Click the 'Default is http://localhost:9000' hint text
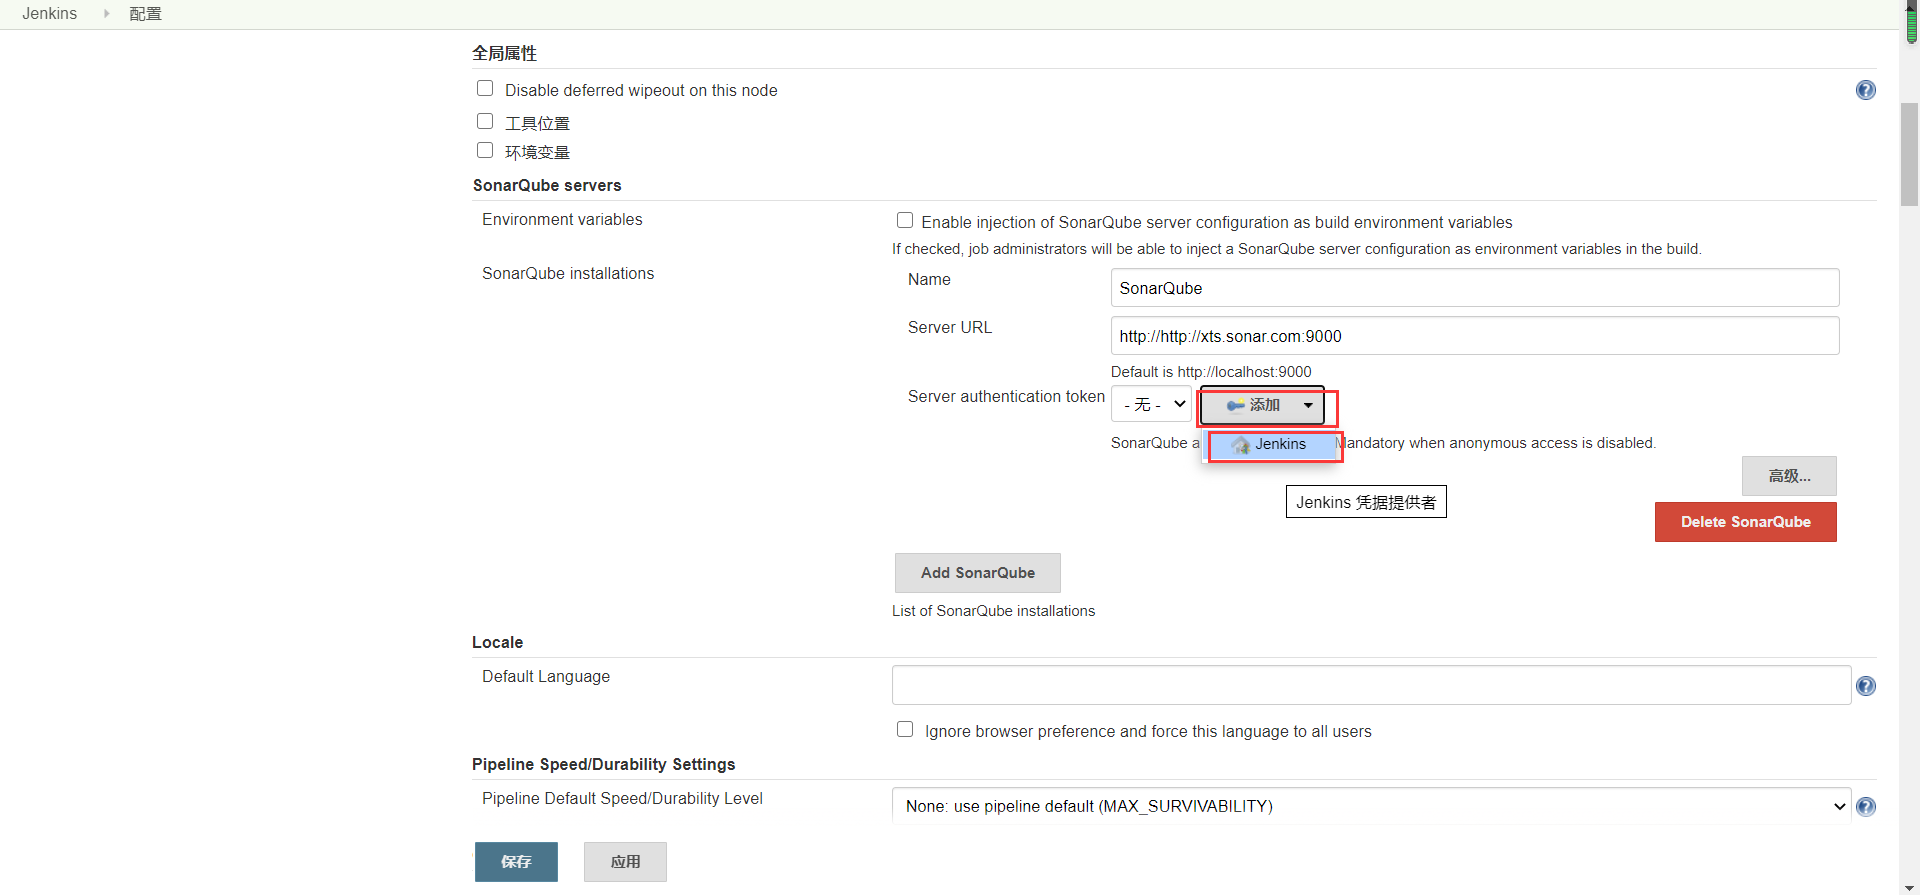The image size is (1920, 895). [1211, 372]
